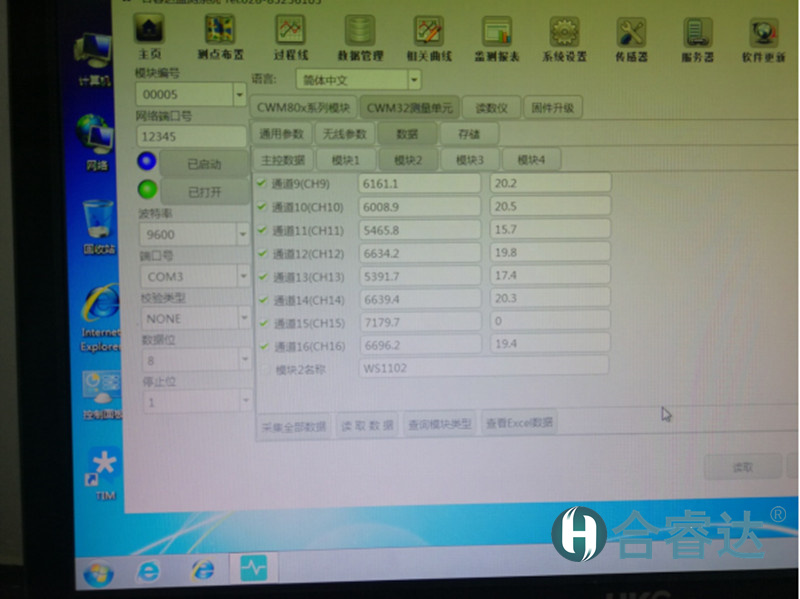The height and width of the screenshot is (599, 800).
Task: Click the 监测报表 report icon
Action: coord(496,37)
